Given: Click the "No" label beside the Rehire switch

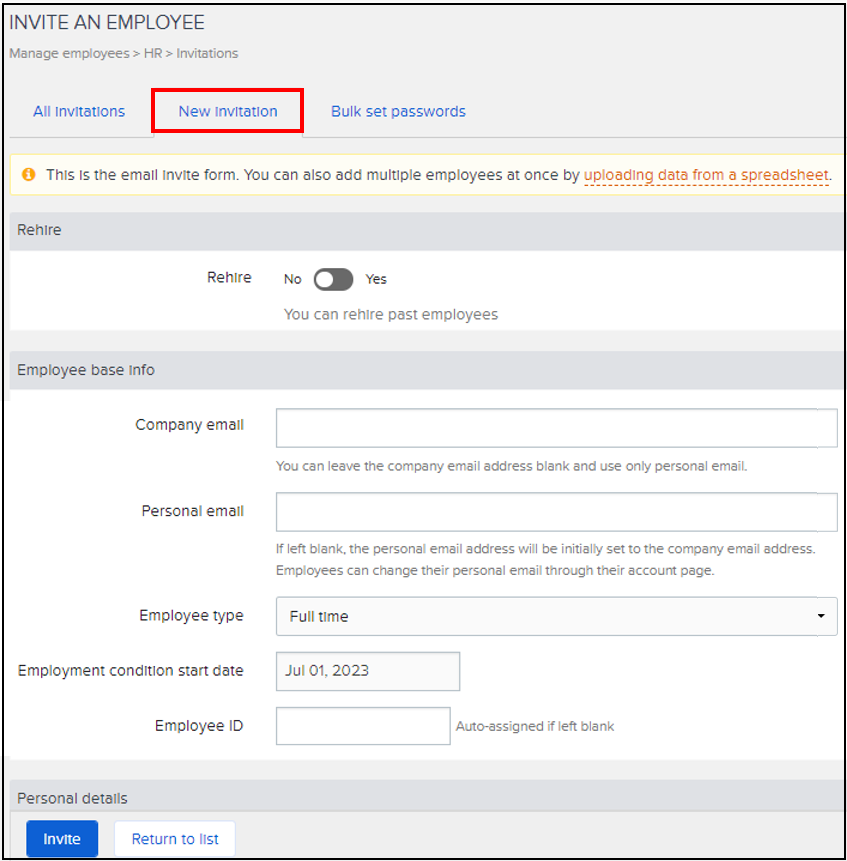Looking at the screenshot, I should tap(292, 279).
